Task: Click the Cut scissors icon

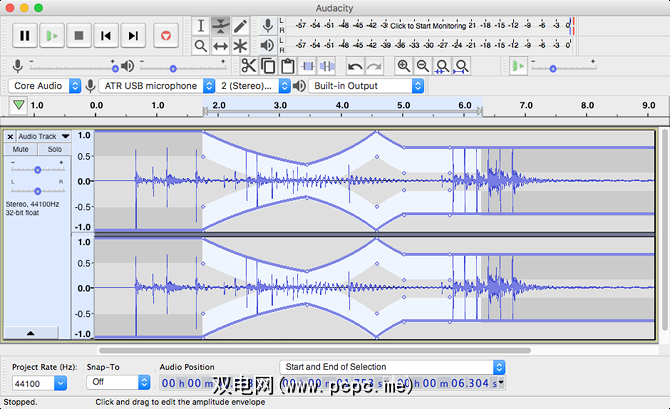Action: point(247,66)
